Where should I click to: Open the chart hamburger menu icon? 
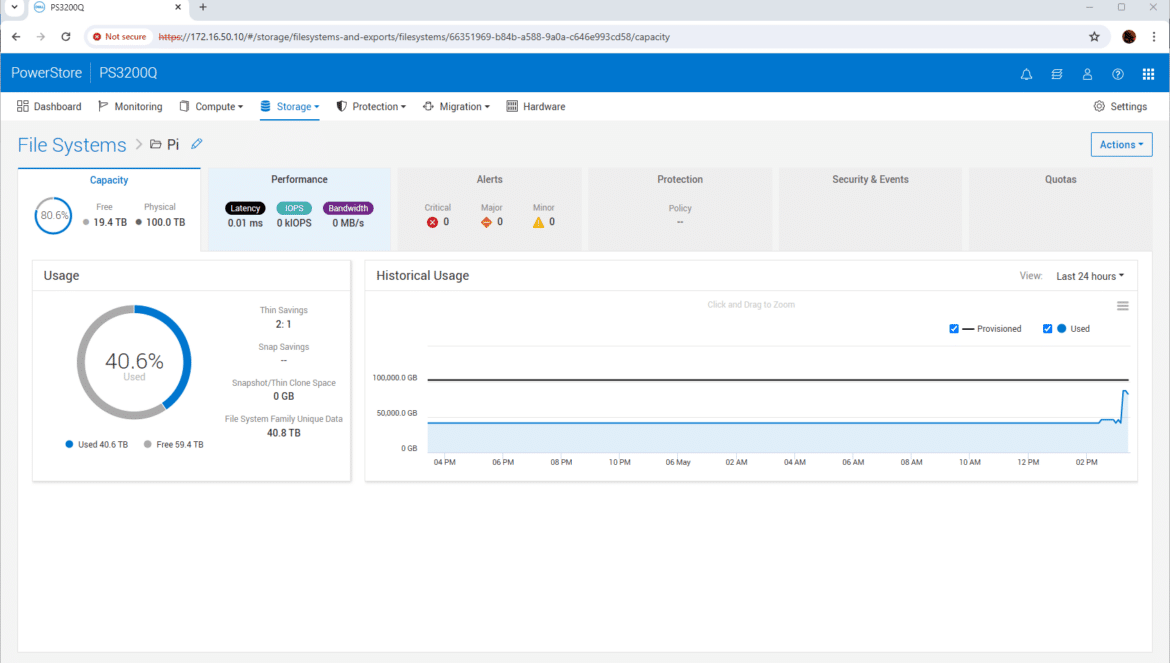(1122, 306)
